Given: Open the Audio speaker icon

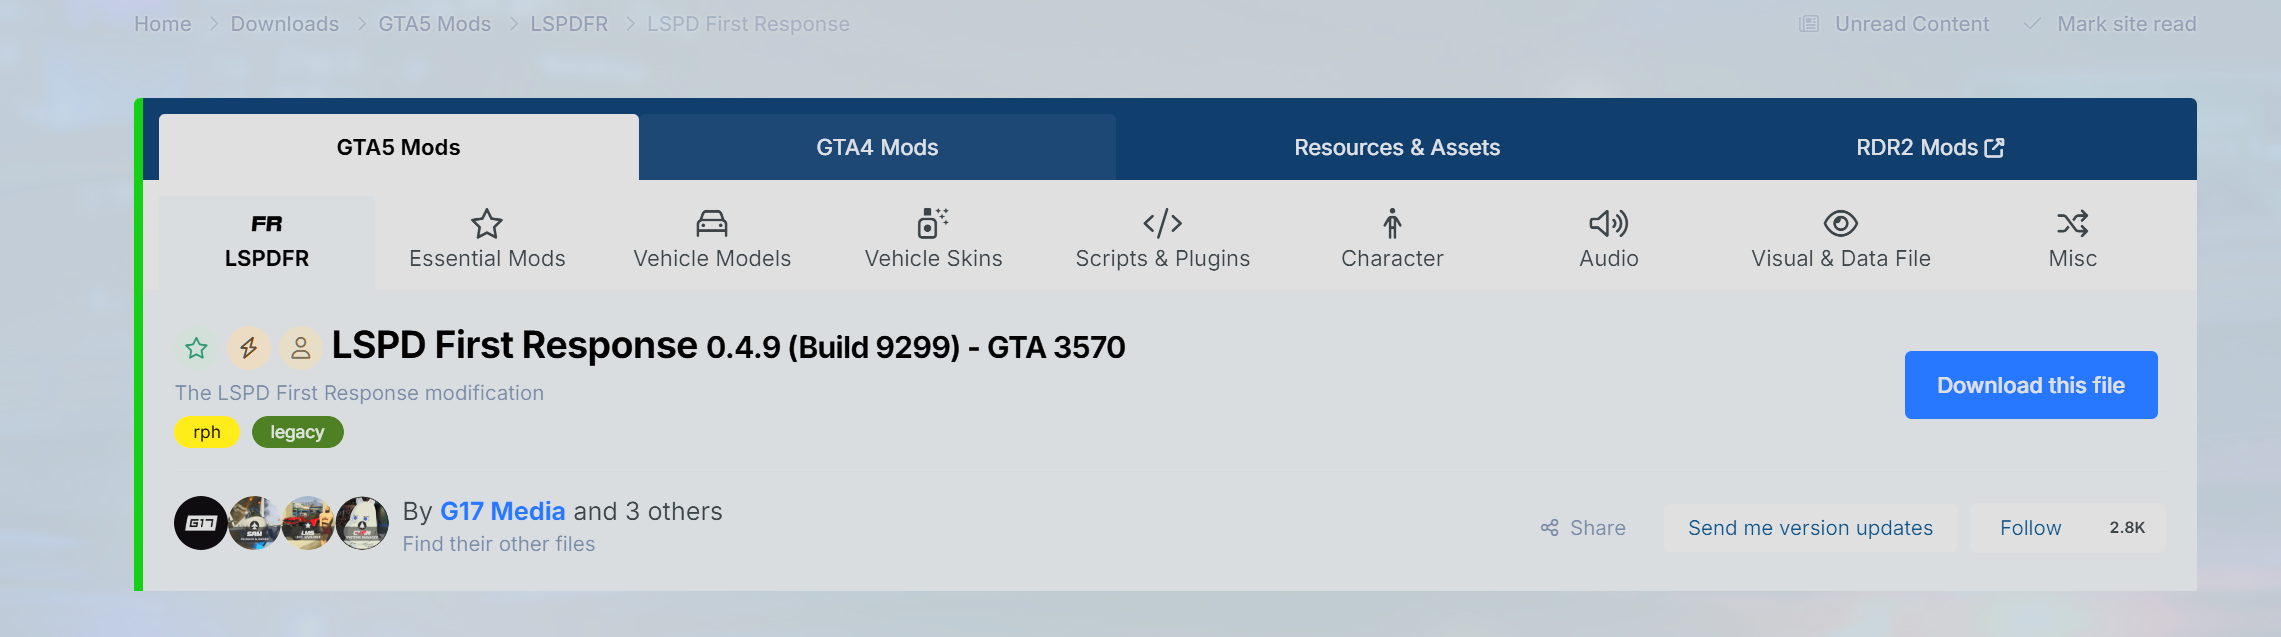Looking at the screenshot, I should click(1608, 223).
